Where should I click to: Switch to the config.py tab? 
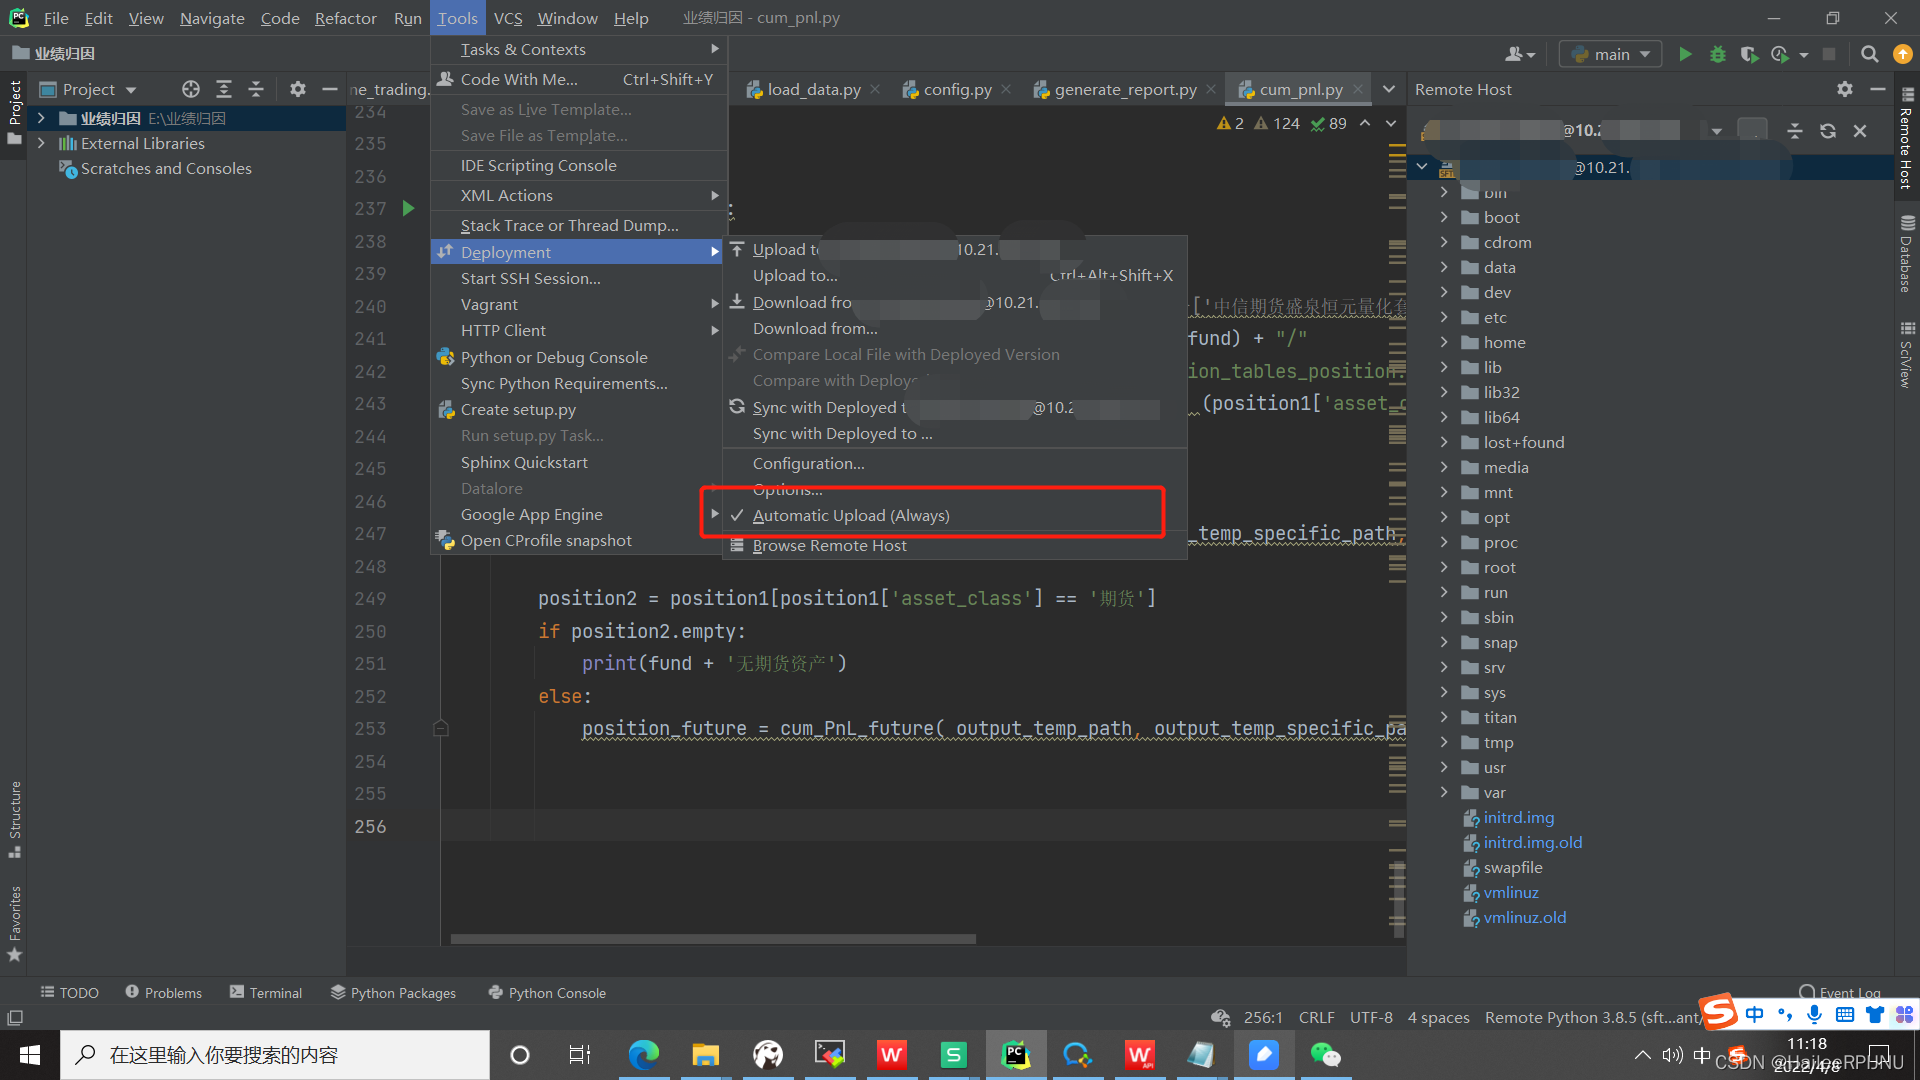click(x=956, y=89)
